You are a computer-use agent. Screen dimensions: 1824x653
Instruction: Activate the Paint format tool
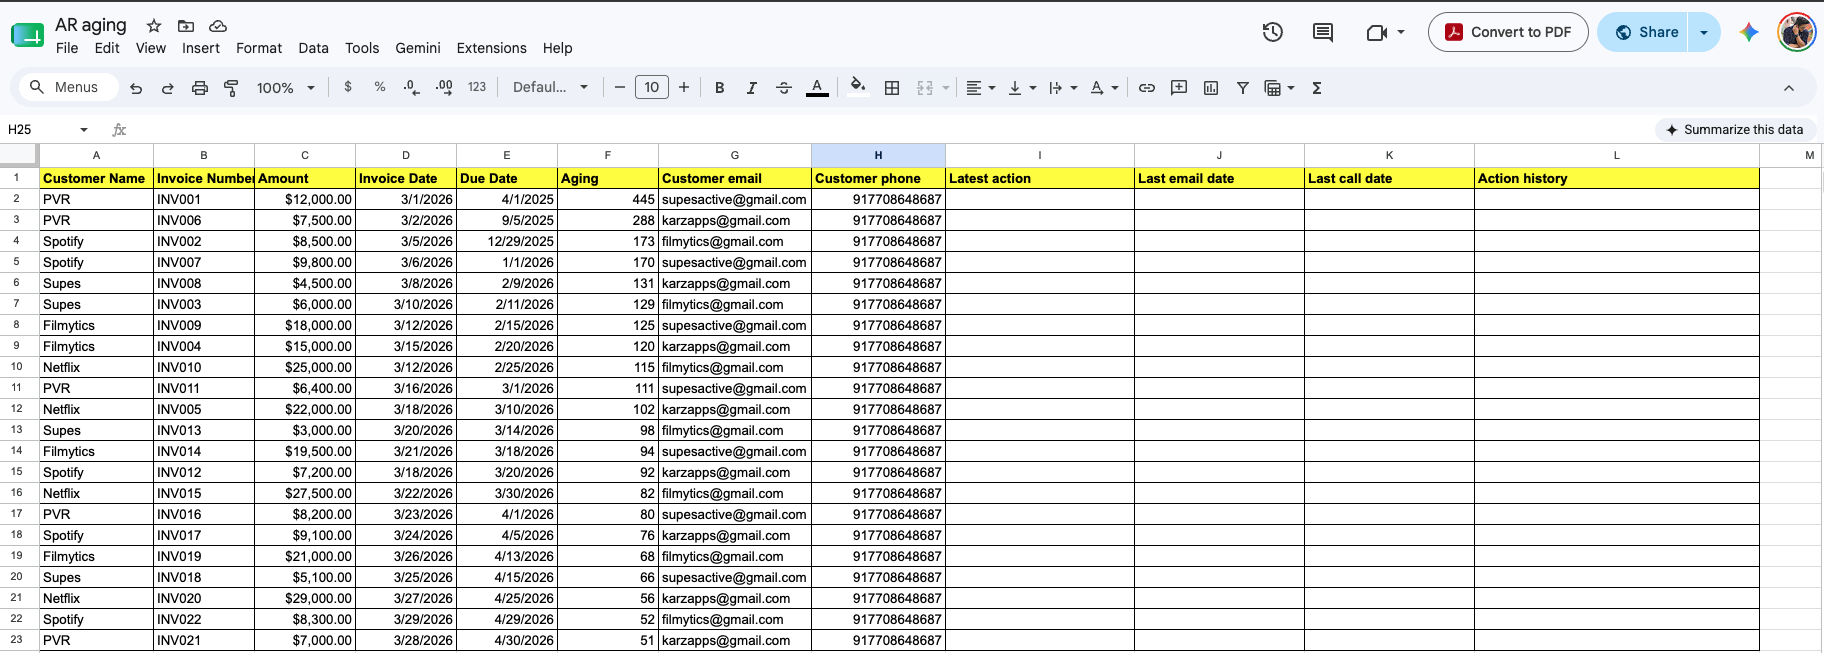(x=231, y=88)
